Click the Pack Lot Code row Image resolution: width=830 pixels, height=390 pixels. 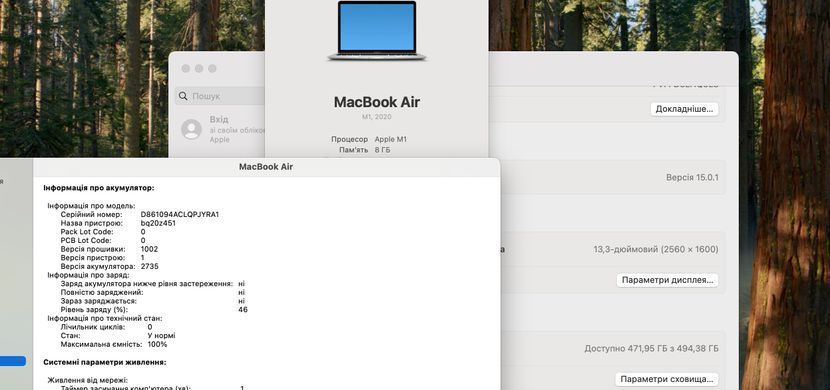(103, 232)
